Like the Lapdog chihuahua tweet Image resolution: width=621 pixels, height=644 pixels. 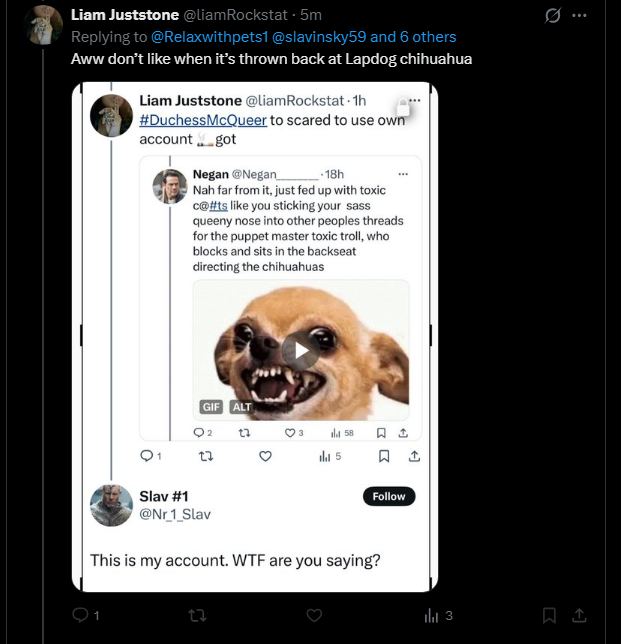coord(314,615)
